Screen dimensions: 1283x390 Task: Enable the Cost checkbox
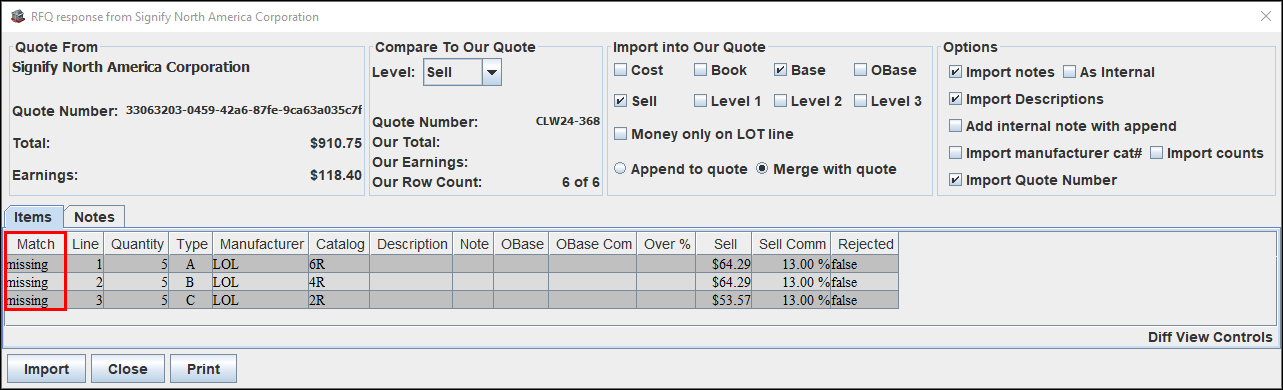tap(621, 70)
